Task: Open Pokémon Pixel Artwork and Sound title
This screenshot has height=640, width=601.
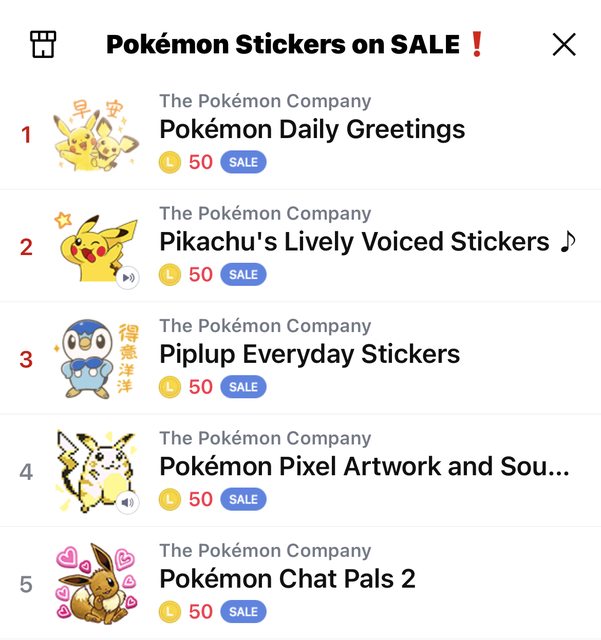Action: point(364,466)
